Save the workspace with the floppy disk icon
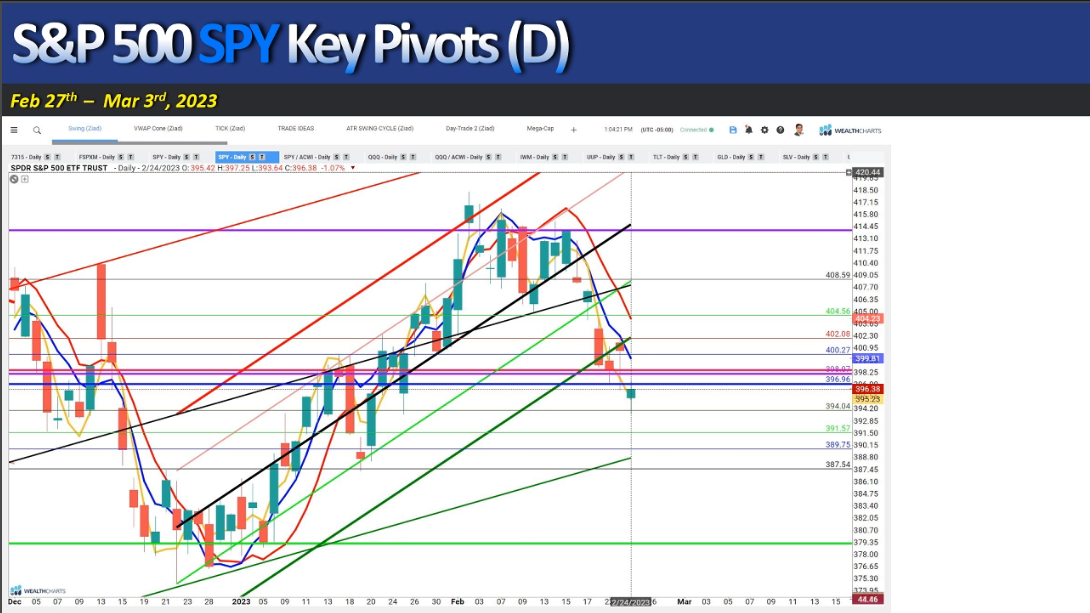 coord(733,130)
